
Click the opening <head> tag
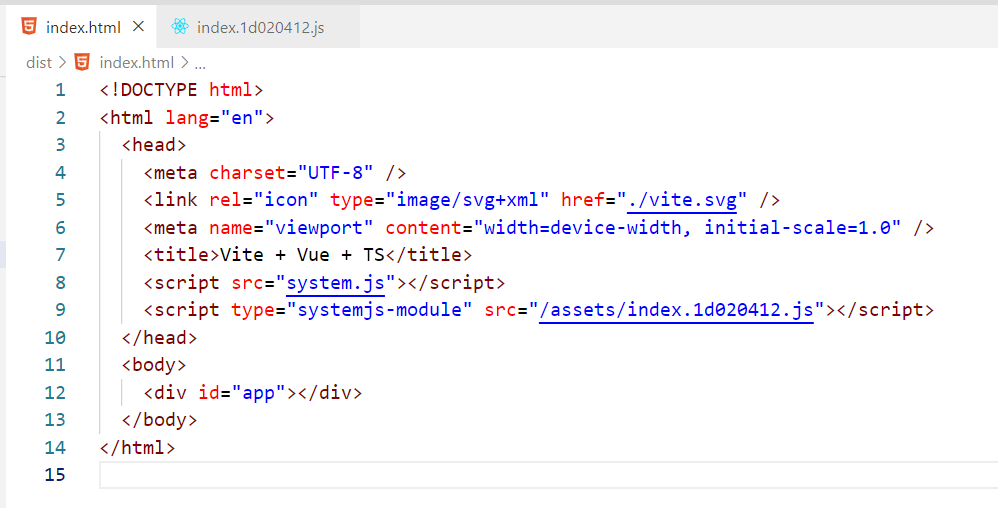point(154,145)
